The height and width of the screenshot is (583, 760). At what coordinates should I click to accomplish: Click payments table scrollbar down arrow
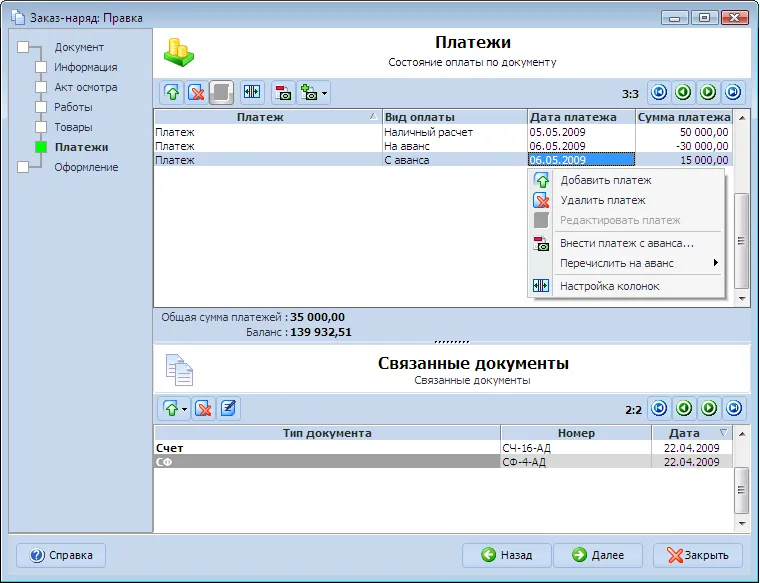[x=742, y=299]
